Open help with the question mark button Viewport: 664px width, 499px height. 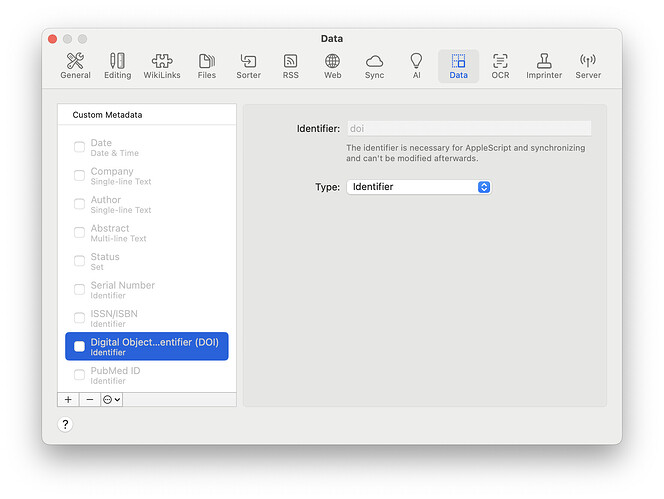[x=65, y=424]
